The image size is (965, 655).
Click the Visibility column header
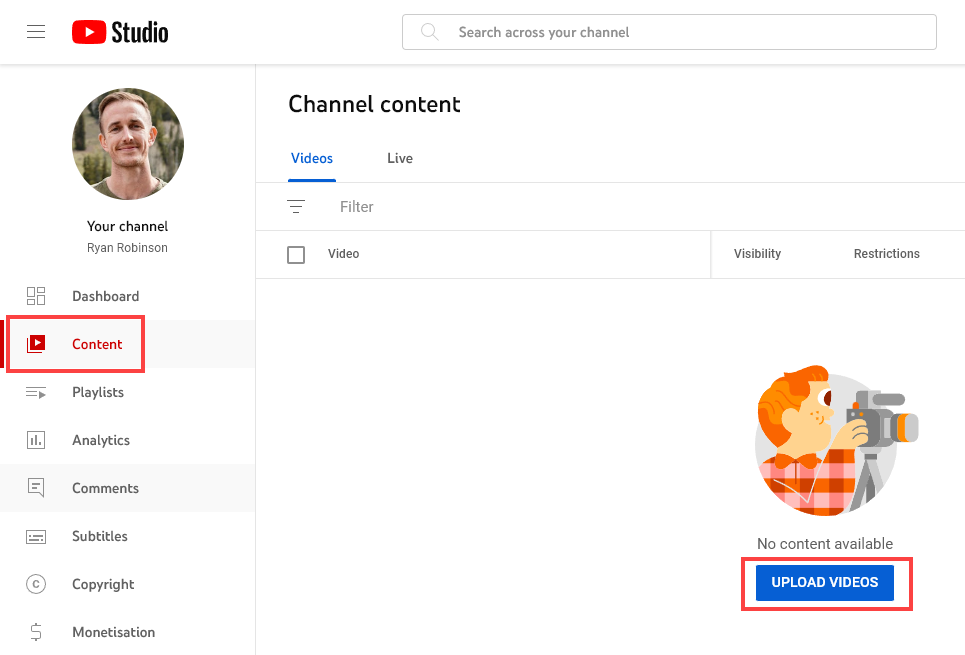pyautogui.click(x=757, y=254)
